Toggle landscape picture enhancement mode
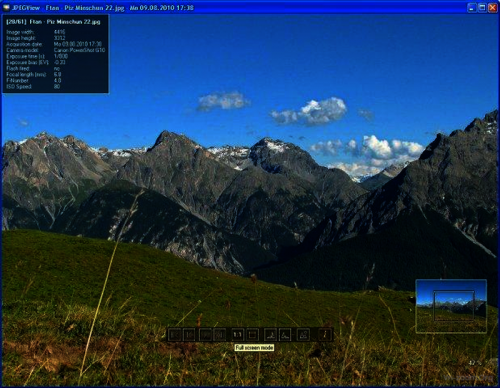Screen dimensions: 500x388 [303, 334]
